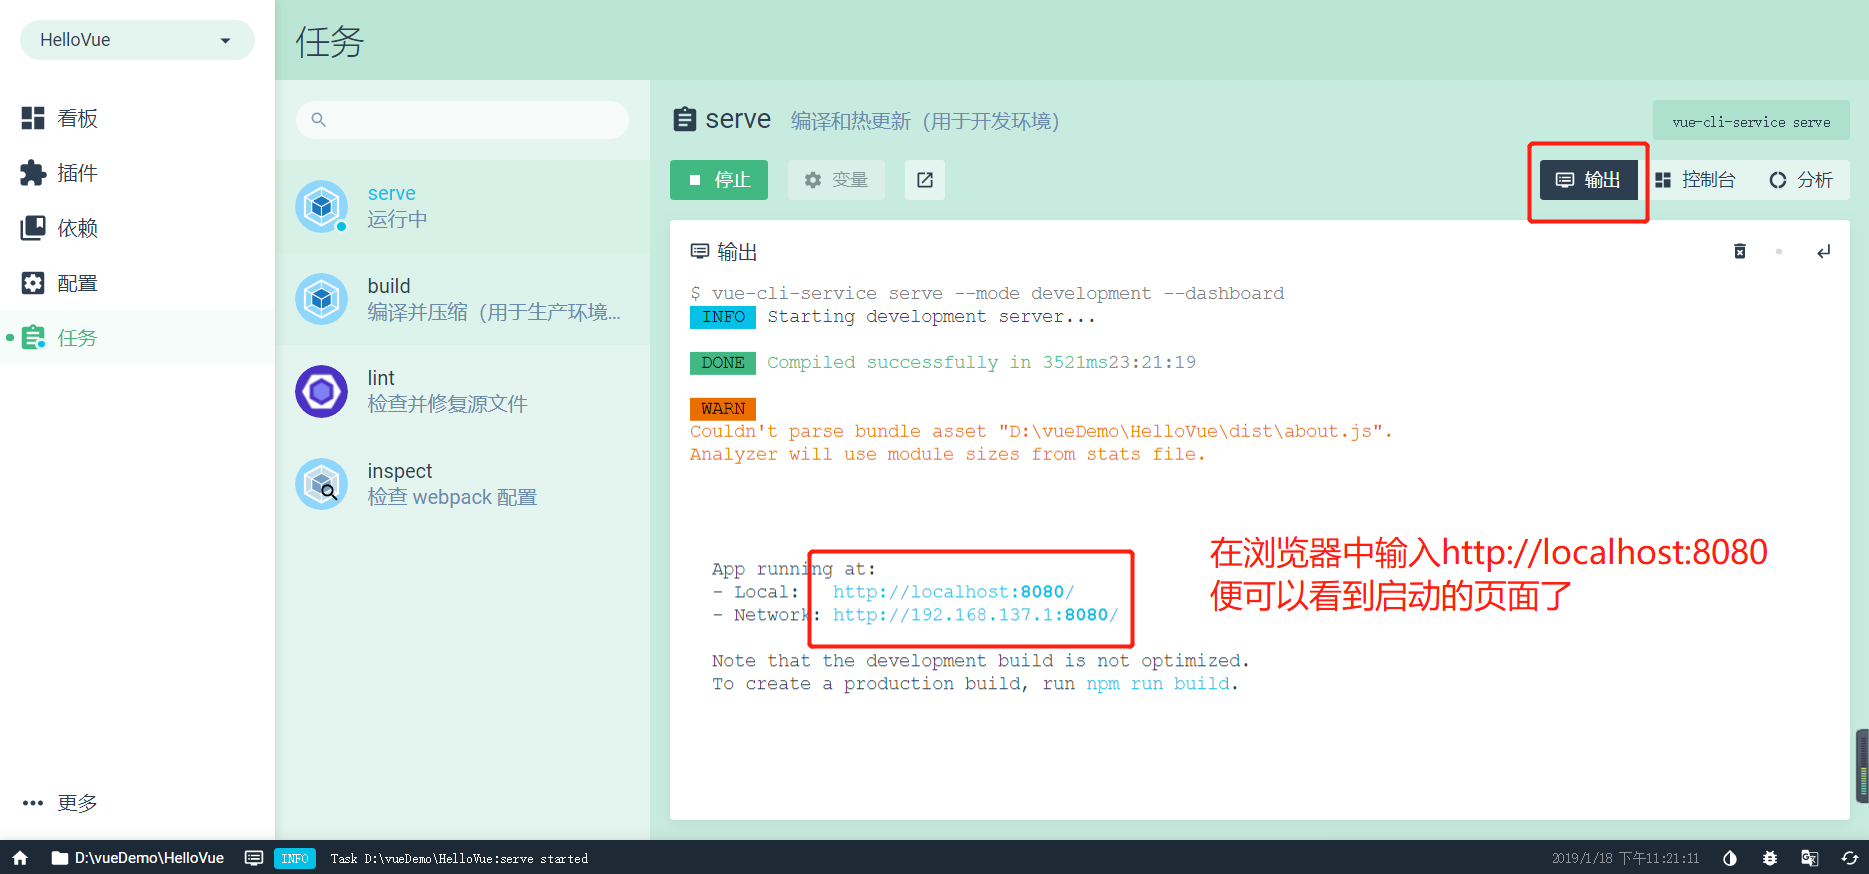
Task: Open the HelloVue project dropdown
Action: click(x=137, y=40)
